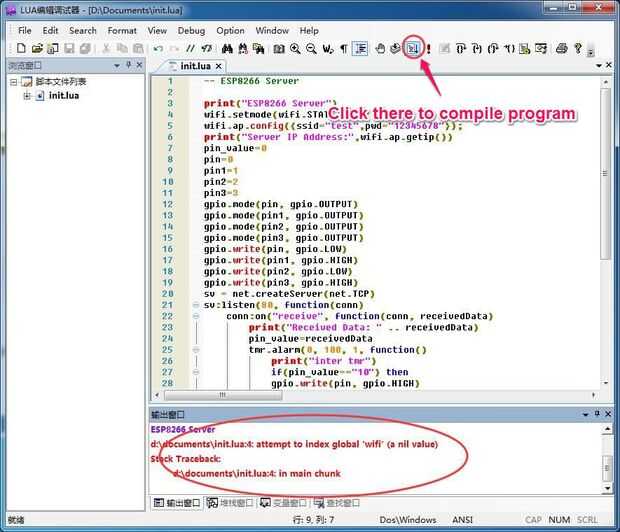Toggle show whitespace paragraph mark icon
The width and height of the screenshot is (620, 532).
click(344, 49)
